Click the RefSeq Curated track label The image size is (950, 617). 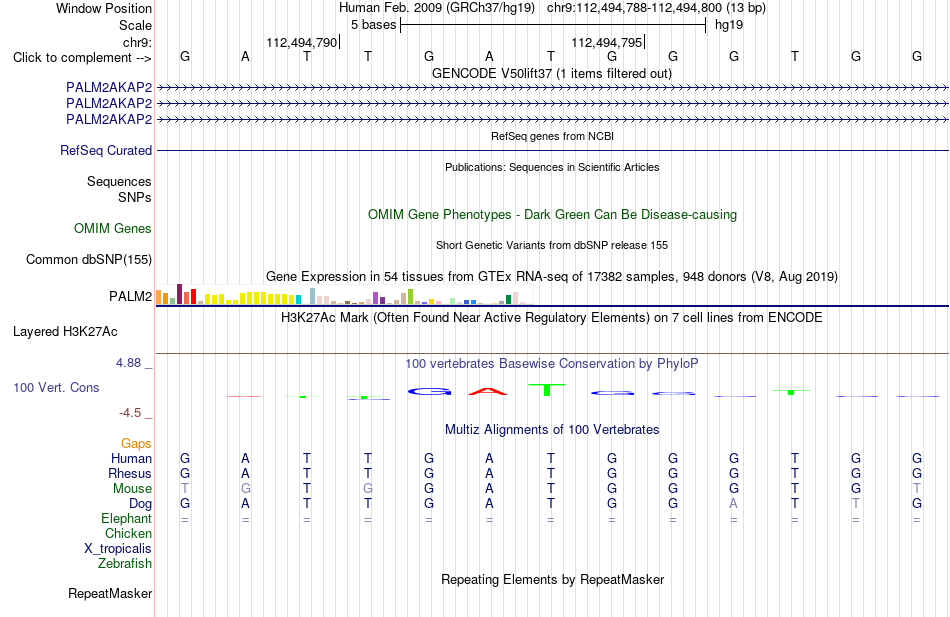pos(106,150)
